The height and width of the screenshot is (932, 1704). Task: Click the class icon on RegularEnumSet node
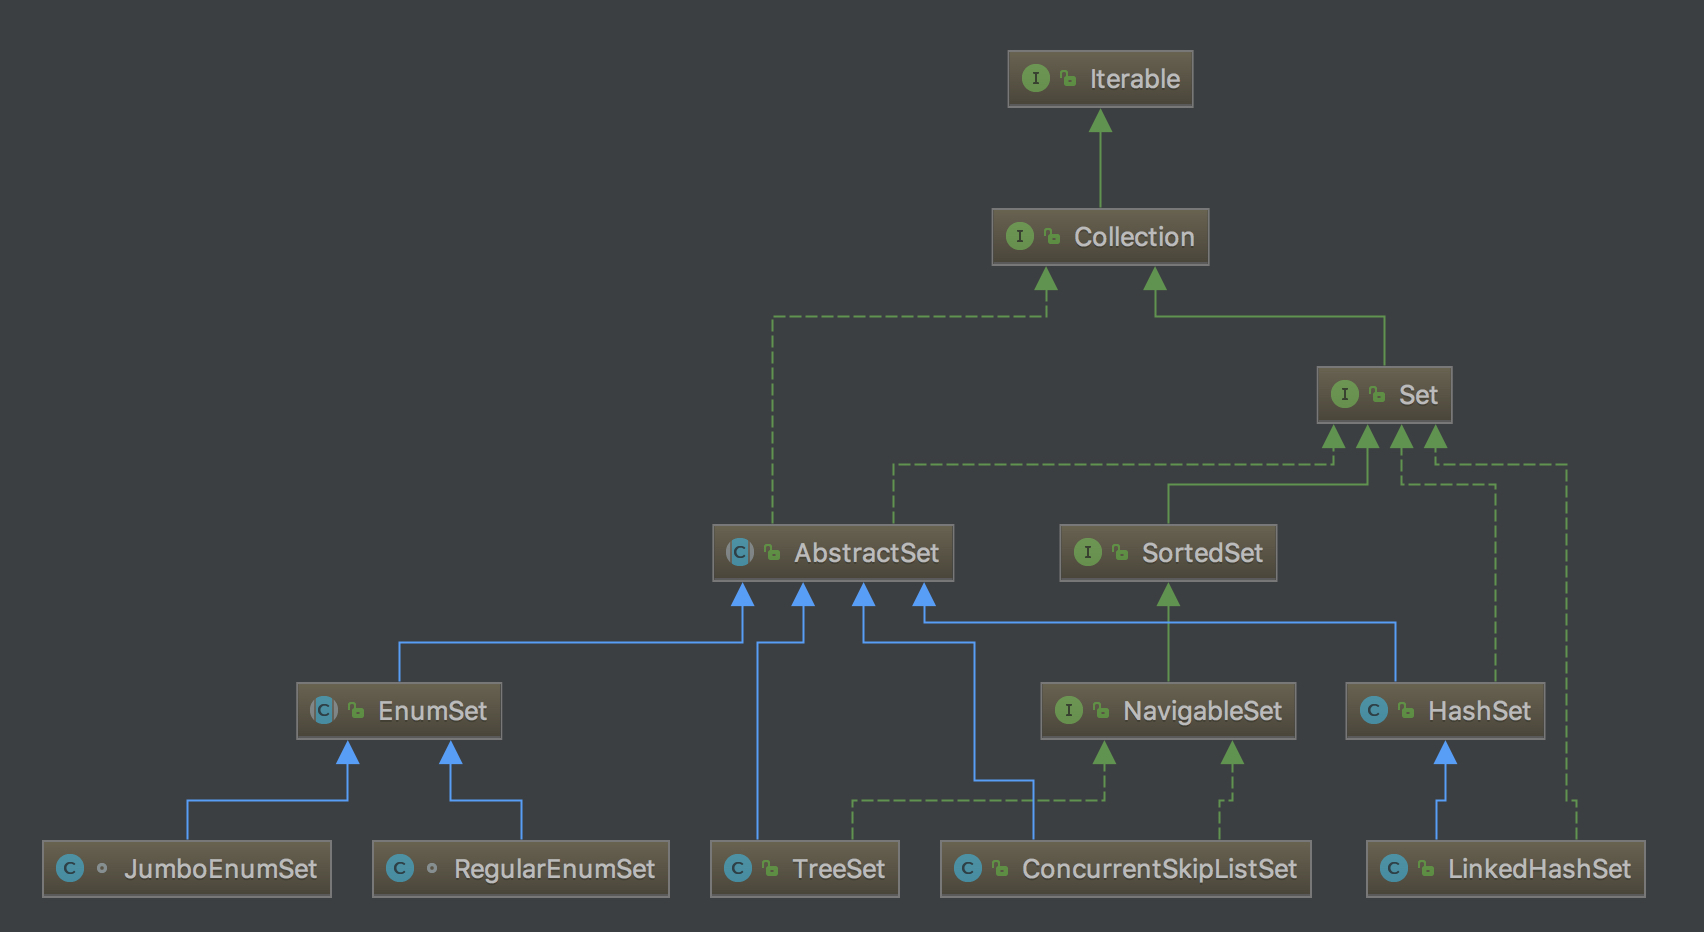point(400,868)
